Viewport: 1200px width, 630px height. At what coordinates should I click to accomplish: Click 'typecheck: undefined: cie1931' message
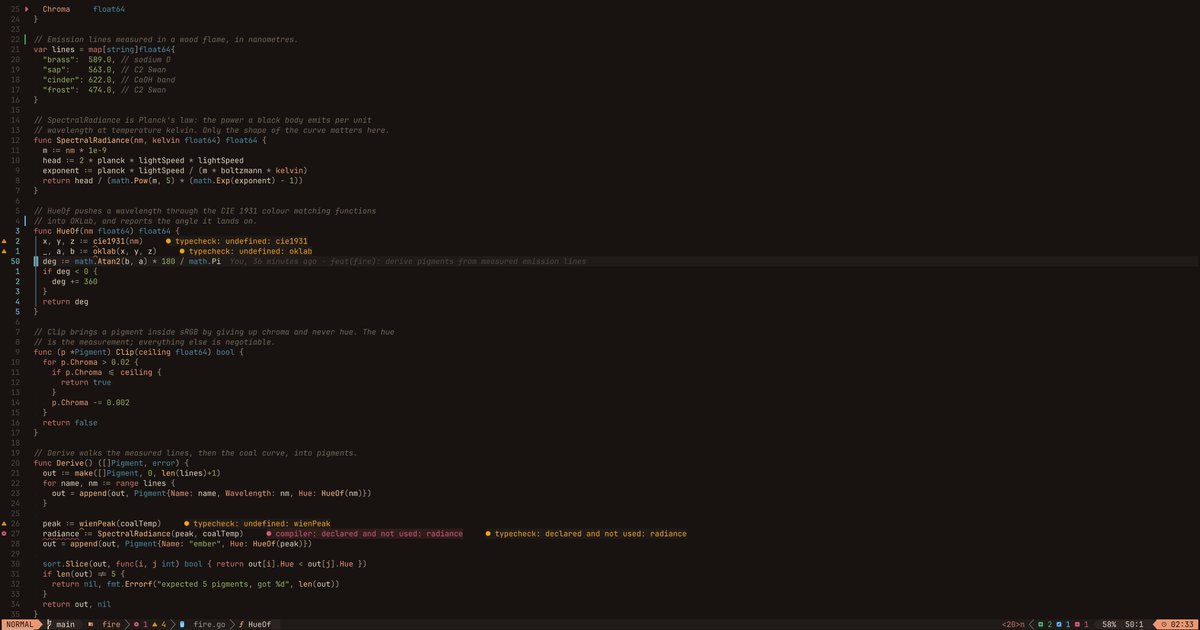(241, 242)
